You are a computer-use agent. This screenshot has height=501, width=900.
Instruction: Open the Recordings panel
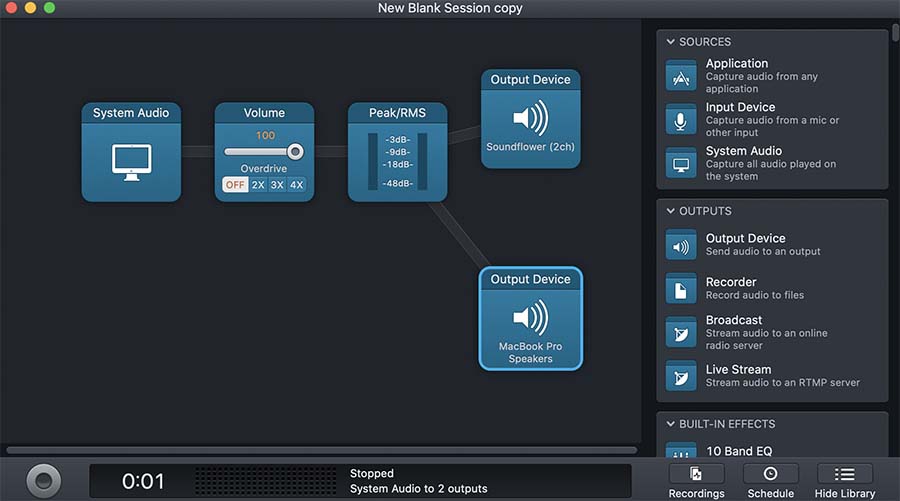(696, 480)
